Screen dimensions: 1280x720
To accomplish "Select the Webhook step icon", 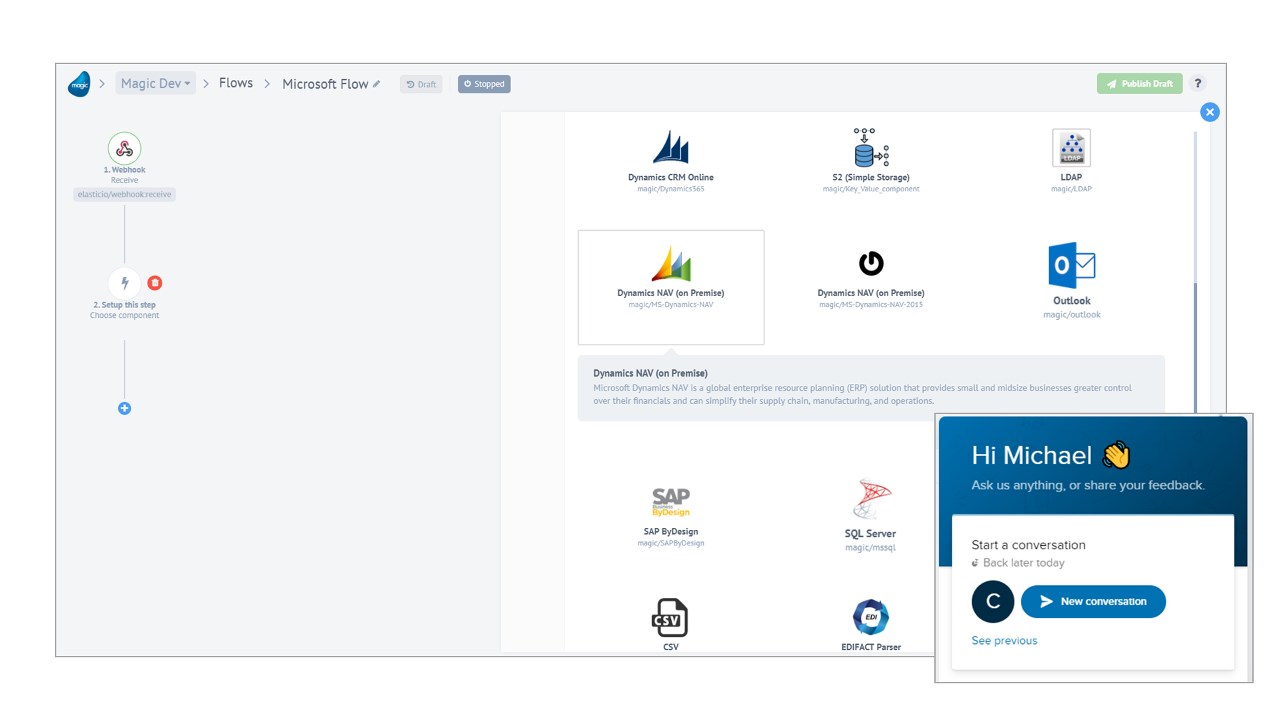I will pos(124,149).
